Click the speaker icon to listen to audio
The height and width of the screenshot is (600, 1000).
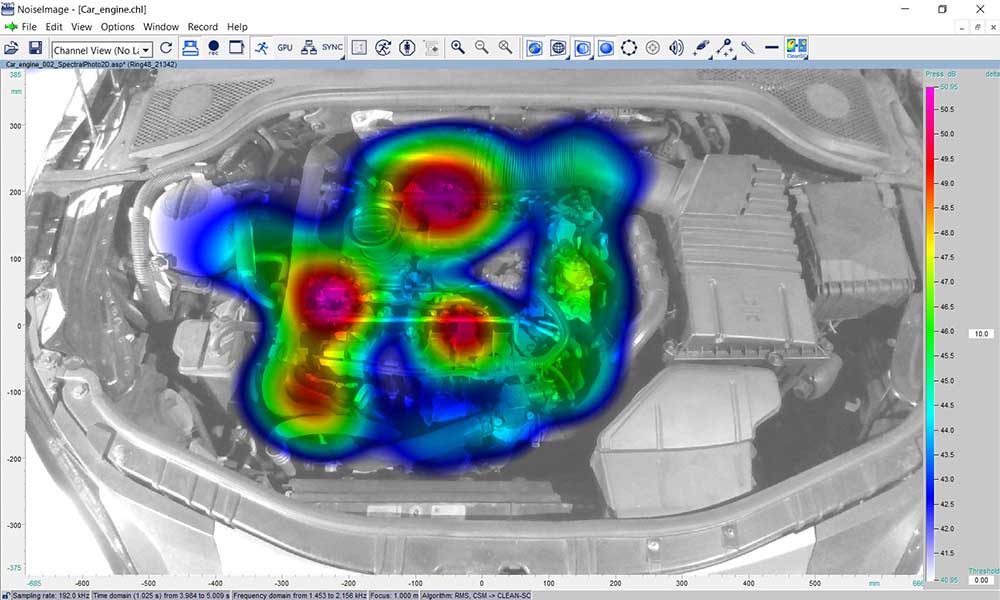point(674,46)
